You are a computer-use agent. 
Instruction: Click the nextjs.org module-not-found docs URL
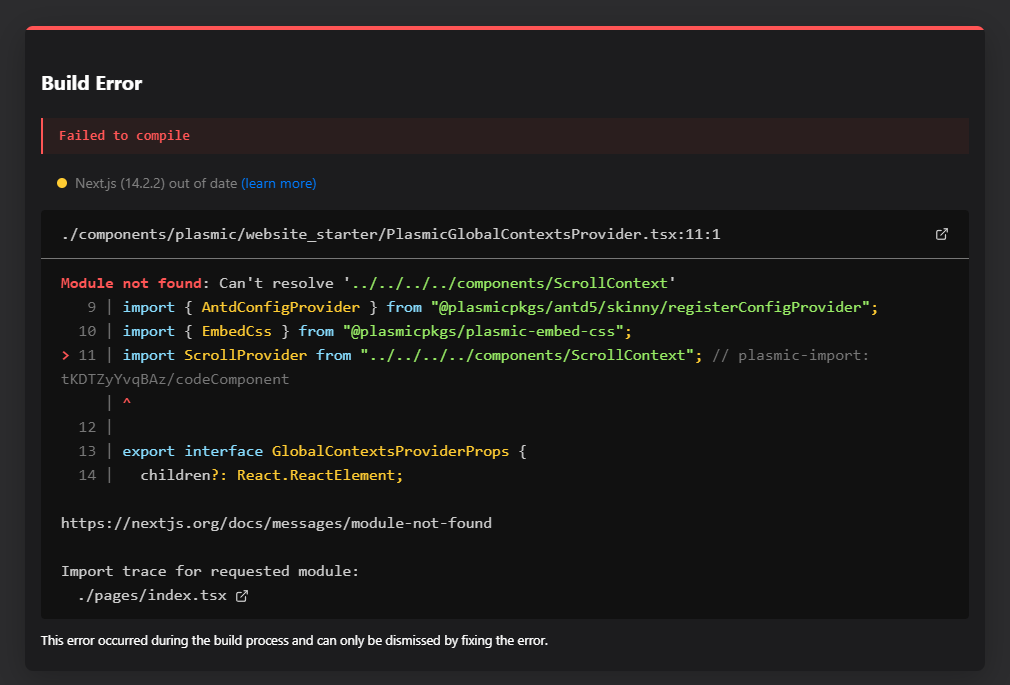point(276,523)
